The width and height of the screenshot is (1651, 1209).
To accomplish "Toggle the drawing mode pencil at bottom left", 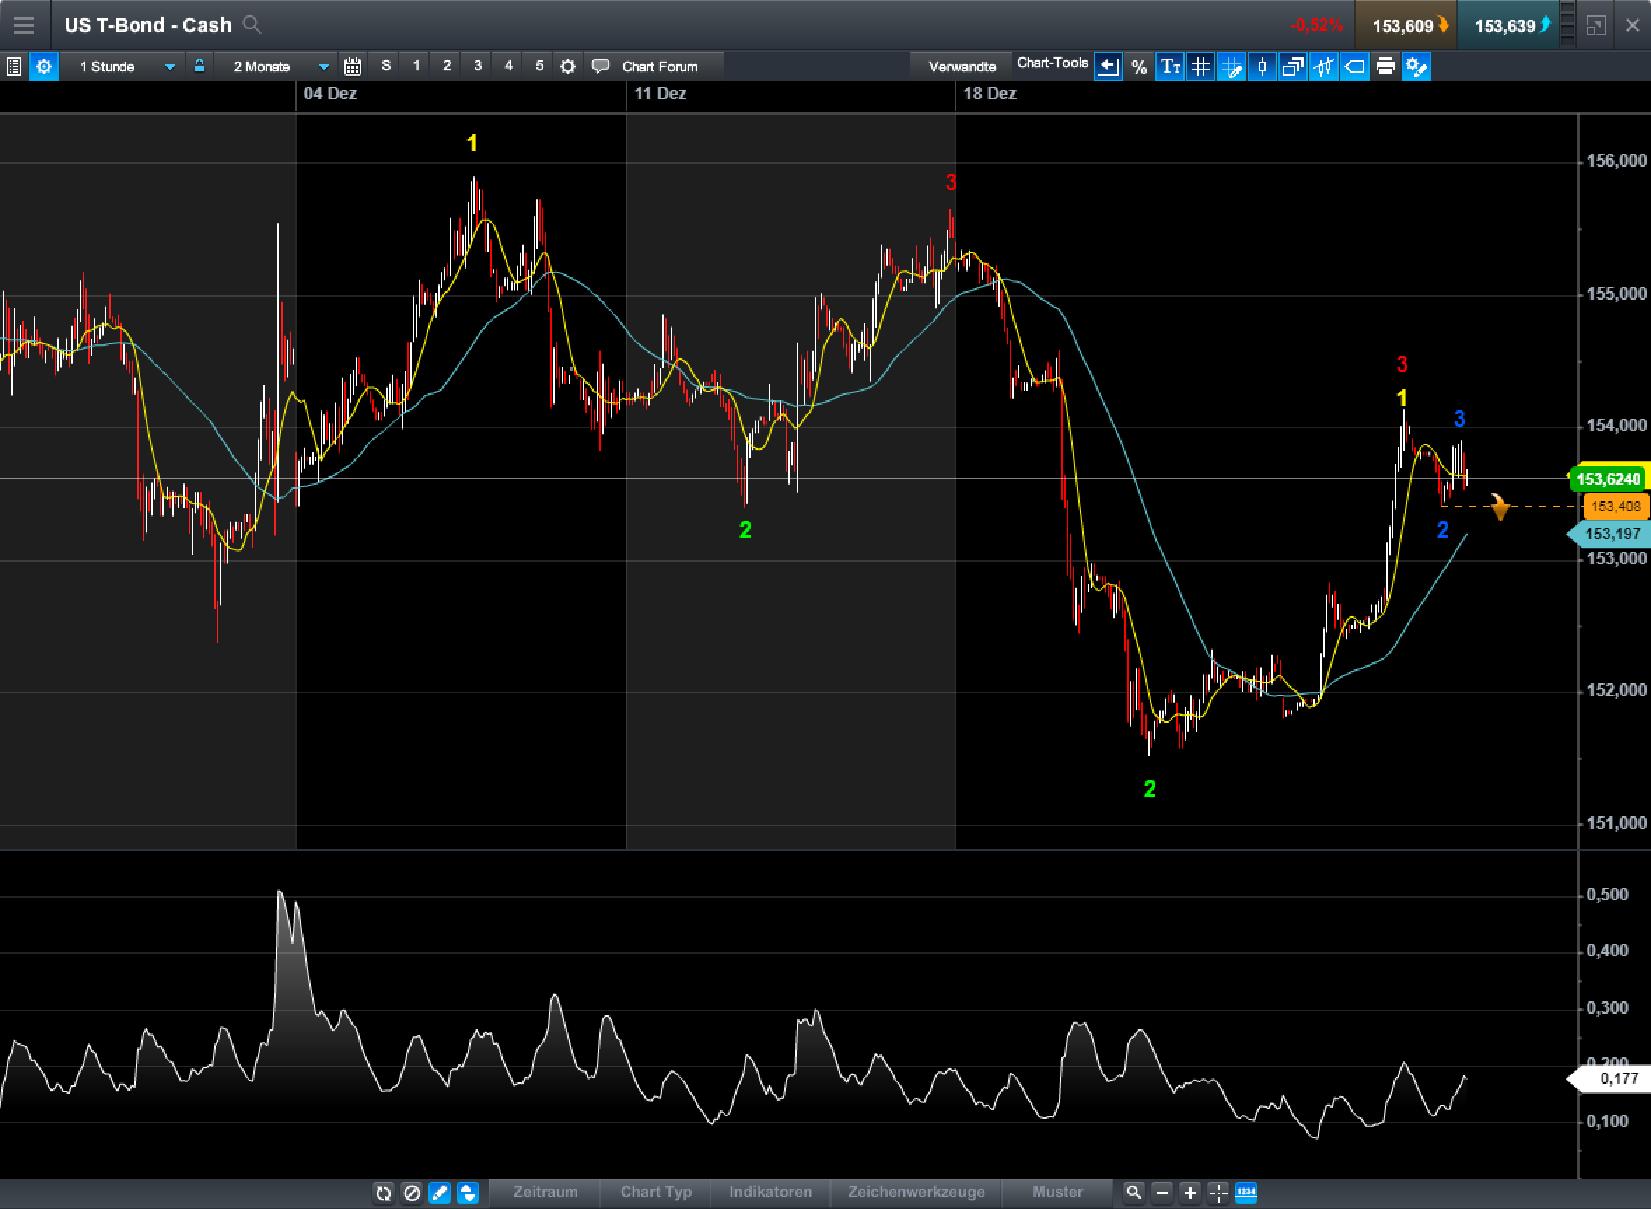I will [439, 1193].
